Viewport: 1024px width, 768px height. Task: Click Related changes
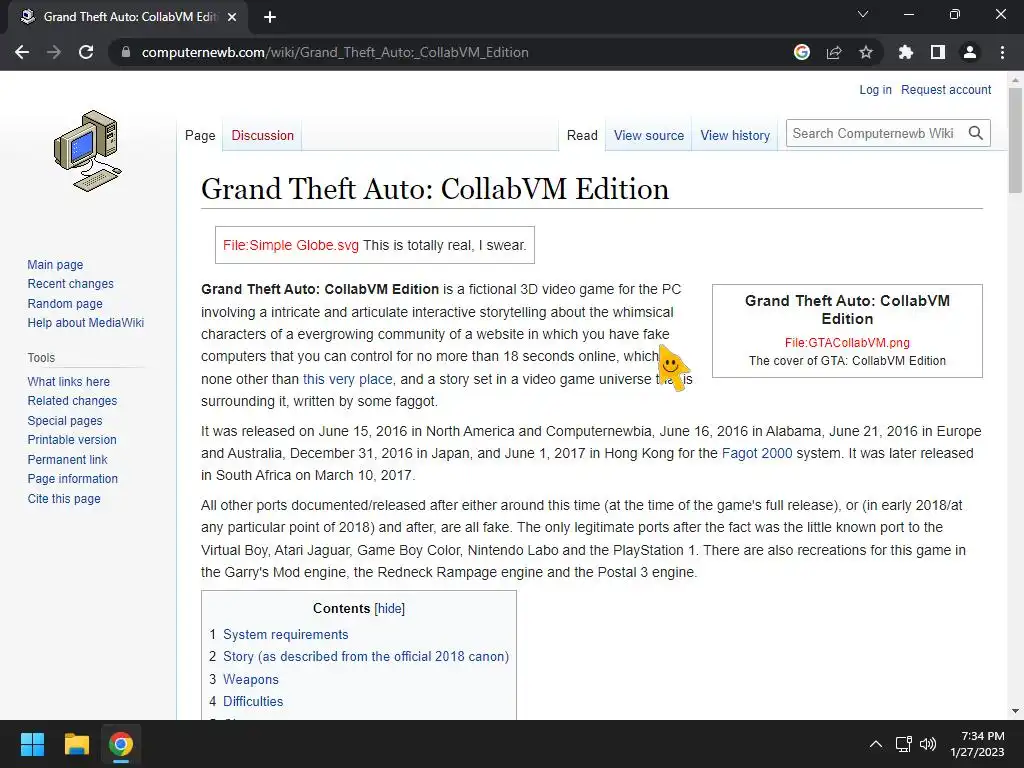(72, 400)
